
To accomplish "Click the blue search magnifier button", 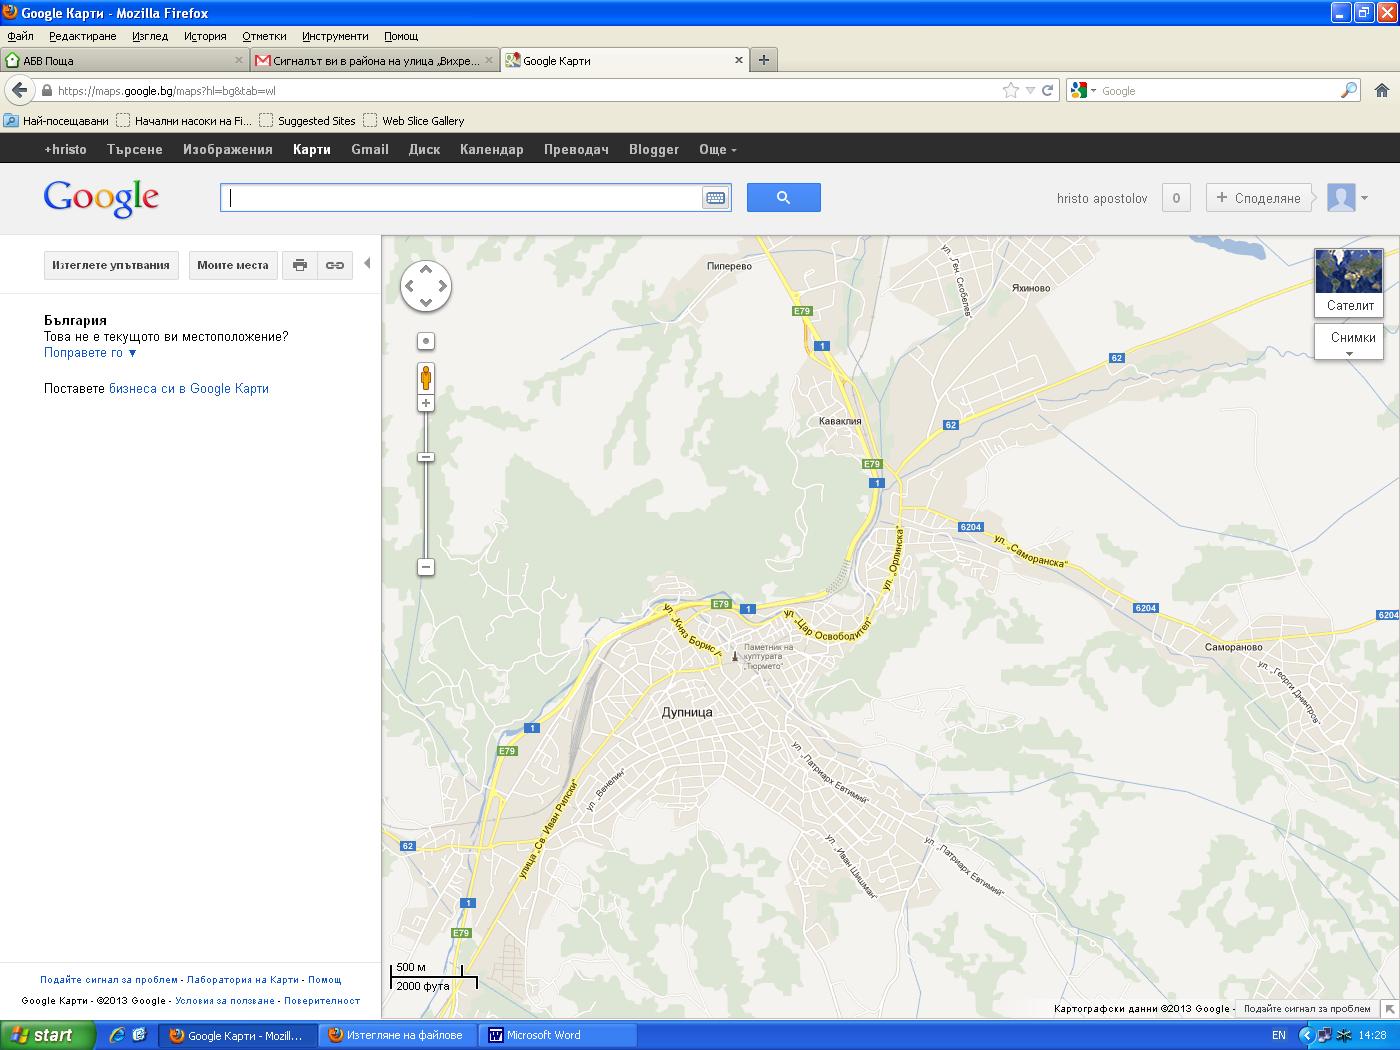I will [x=783, y=198].
